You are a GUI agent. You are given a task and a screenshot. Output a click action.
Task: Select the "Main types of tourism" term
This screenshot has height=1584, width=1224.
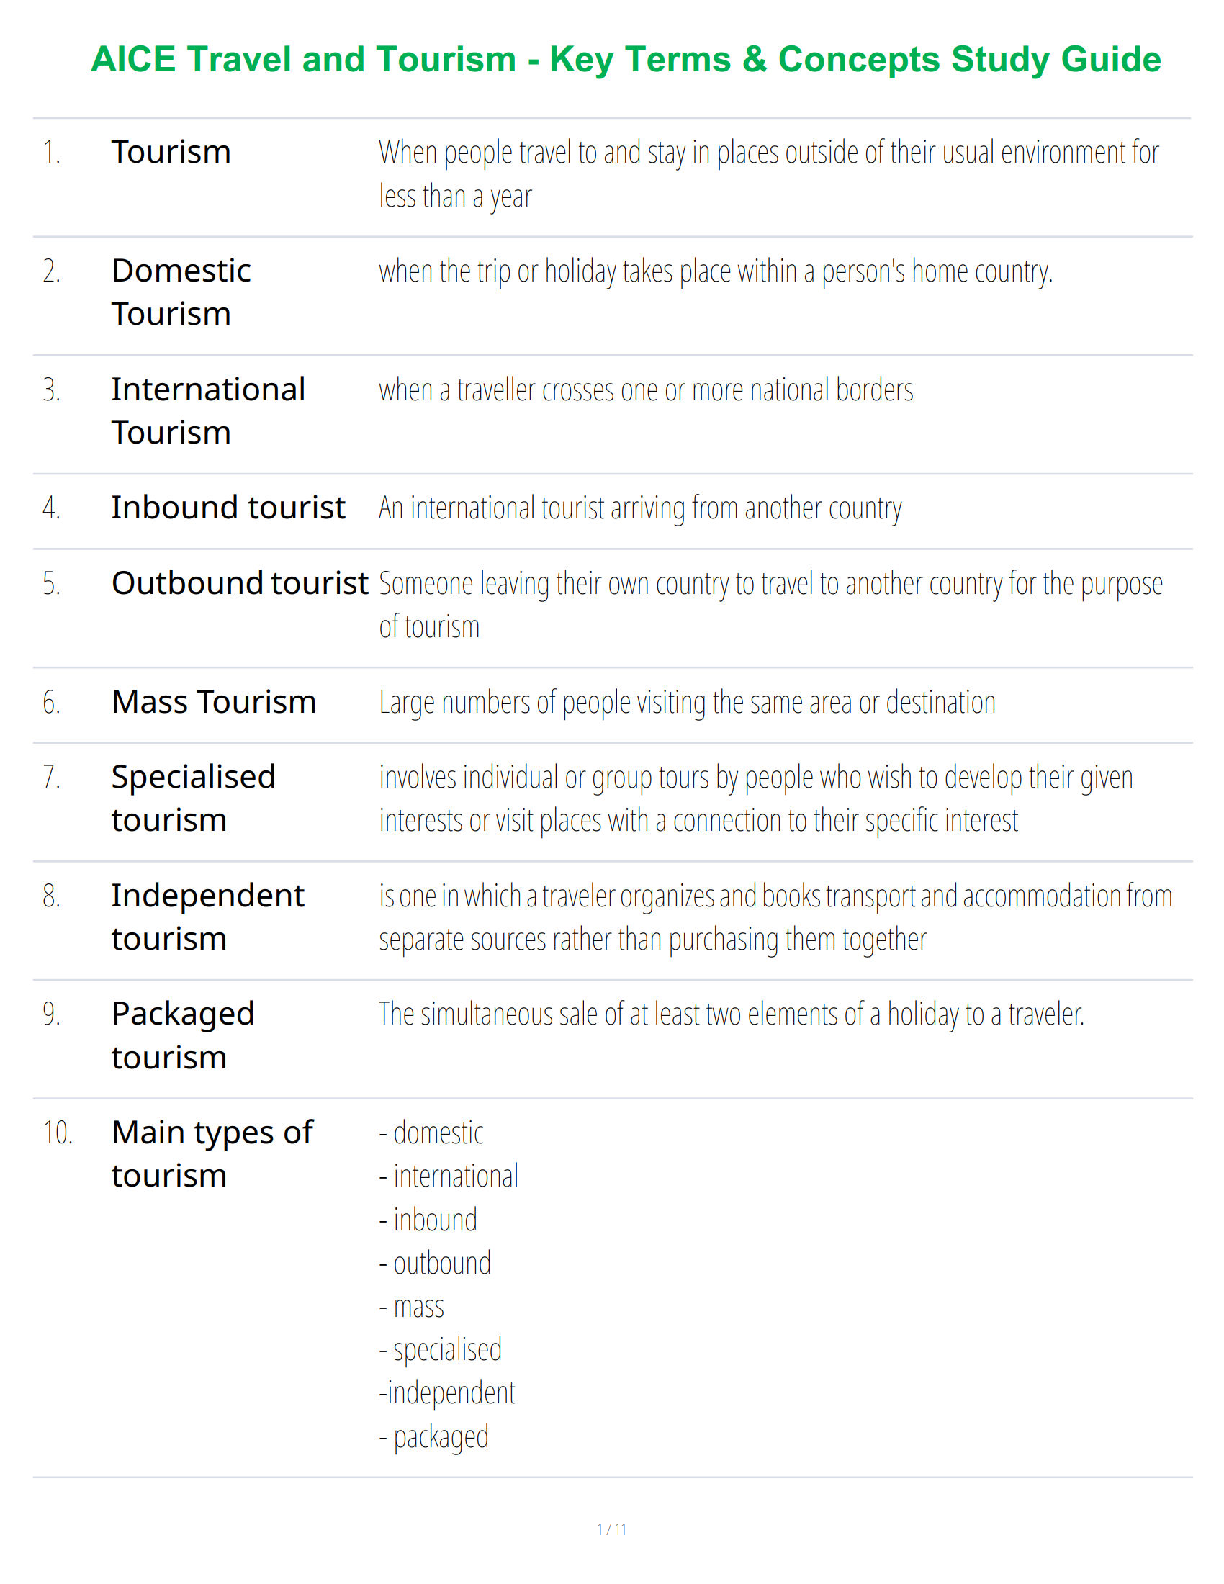click(x=212, y=1153)
